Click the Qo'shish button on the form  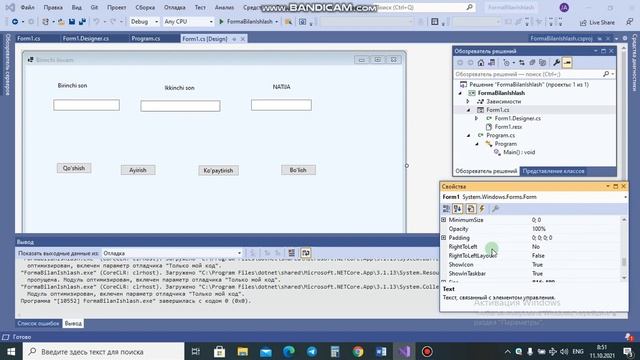coord(74,168)
